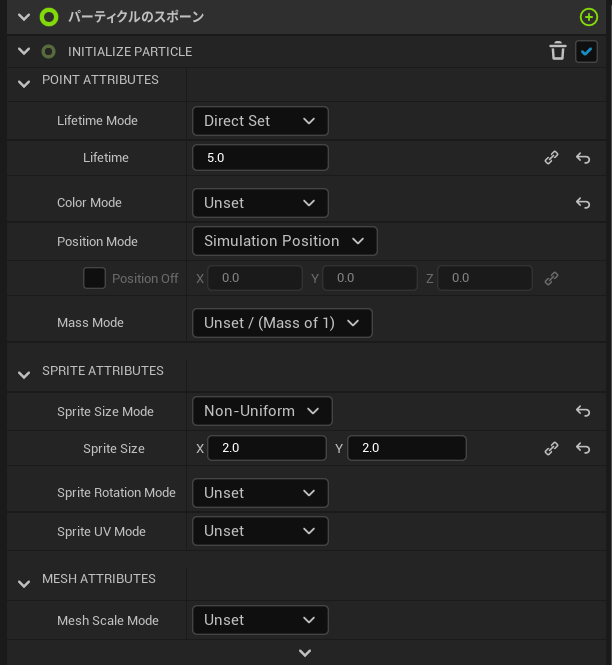Click the link icon for Position Offset

tap(551, 279)
